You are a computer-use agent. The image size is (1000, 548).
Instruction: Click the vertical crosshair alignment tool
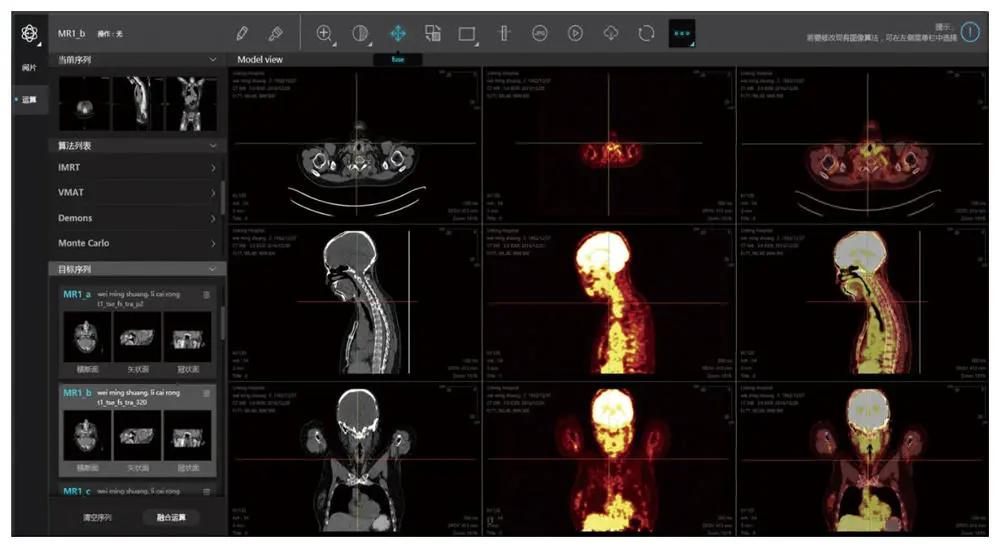coord(504,33)
